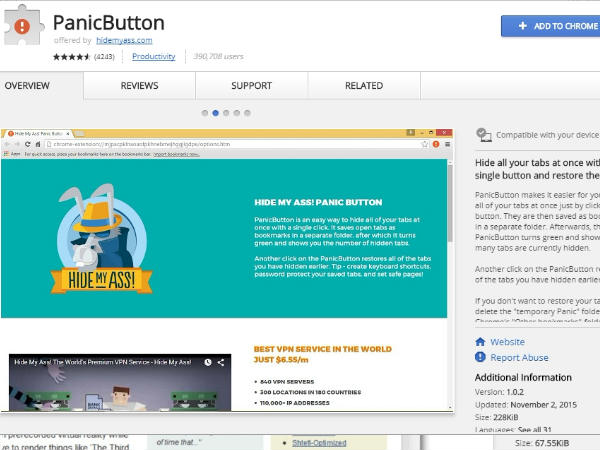Select the first screenshot carousel dot
Viewport: 600px width, 450px height.
(205, 113)
